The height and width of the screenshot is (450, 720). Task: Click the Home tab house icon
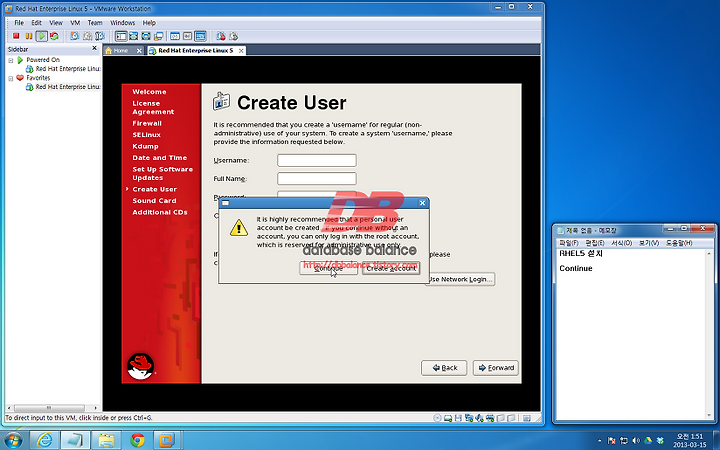(x=109, y=51)
